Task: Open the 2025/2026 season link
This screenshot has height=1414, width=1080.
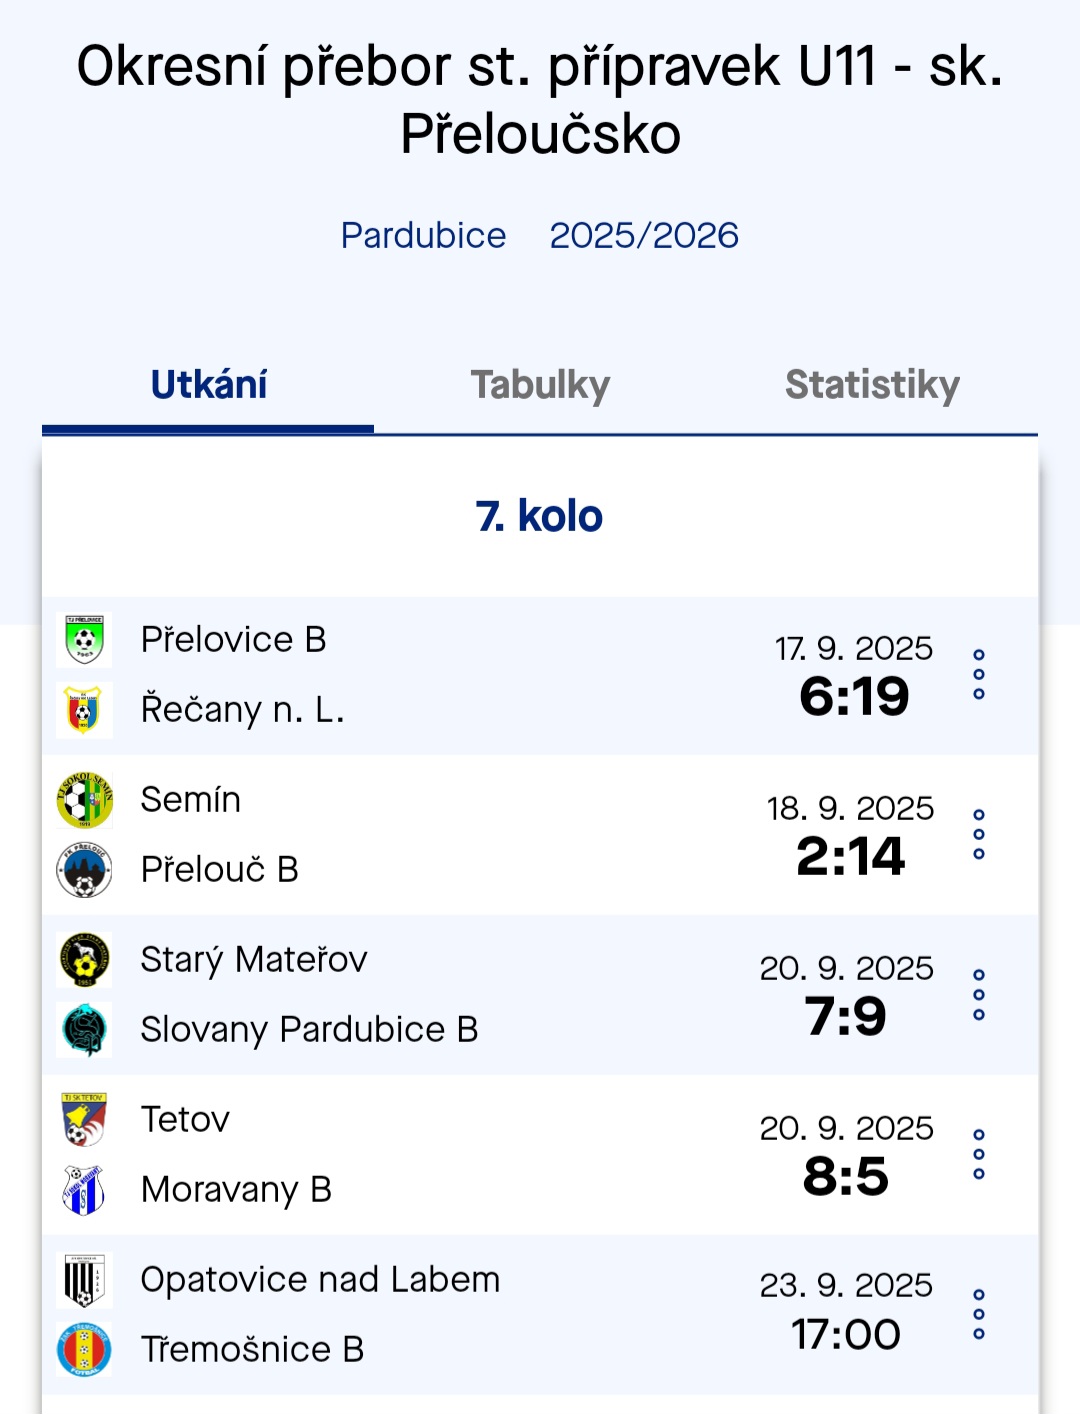Action: 644,236
